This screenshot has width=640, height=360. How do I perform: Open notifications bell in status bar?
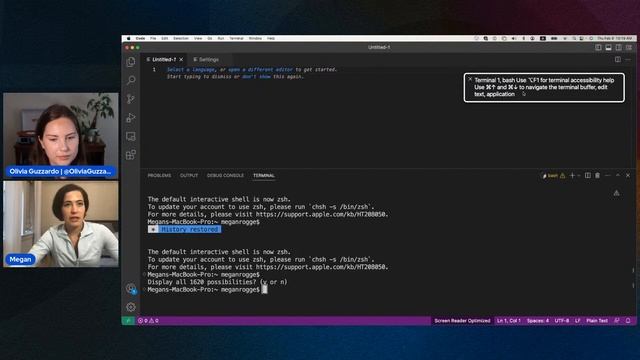[628, 321]
